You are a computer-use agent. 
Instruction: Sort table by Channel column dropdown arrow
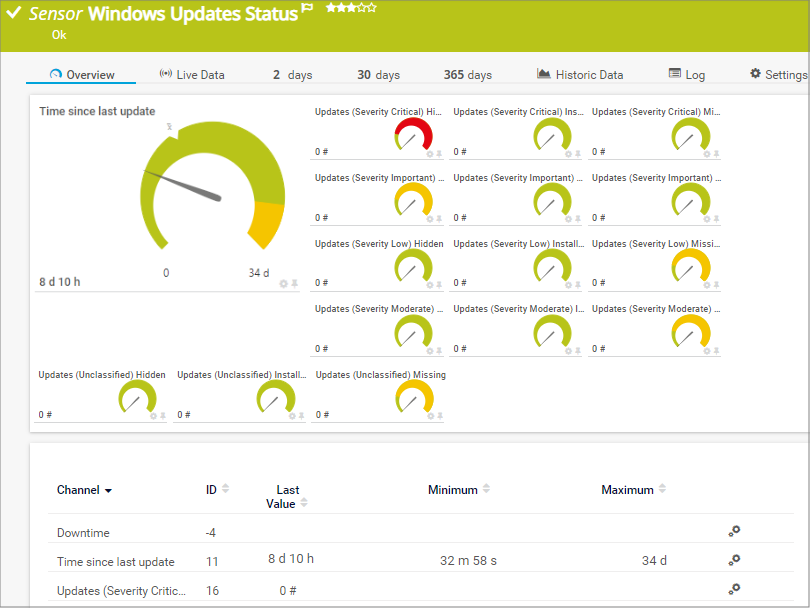pos(108,491)
